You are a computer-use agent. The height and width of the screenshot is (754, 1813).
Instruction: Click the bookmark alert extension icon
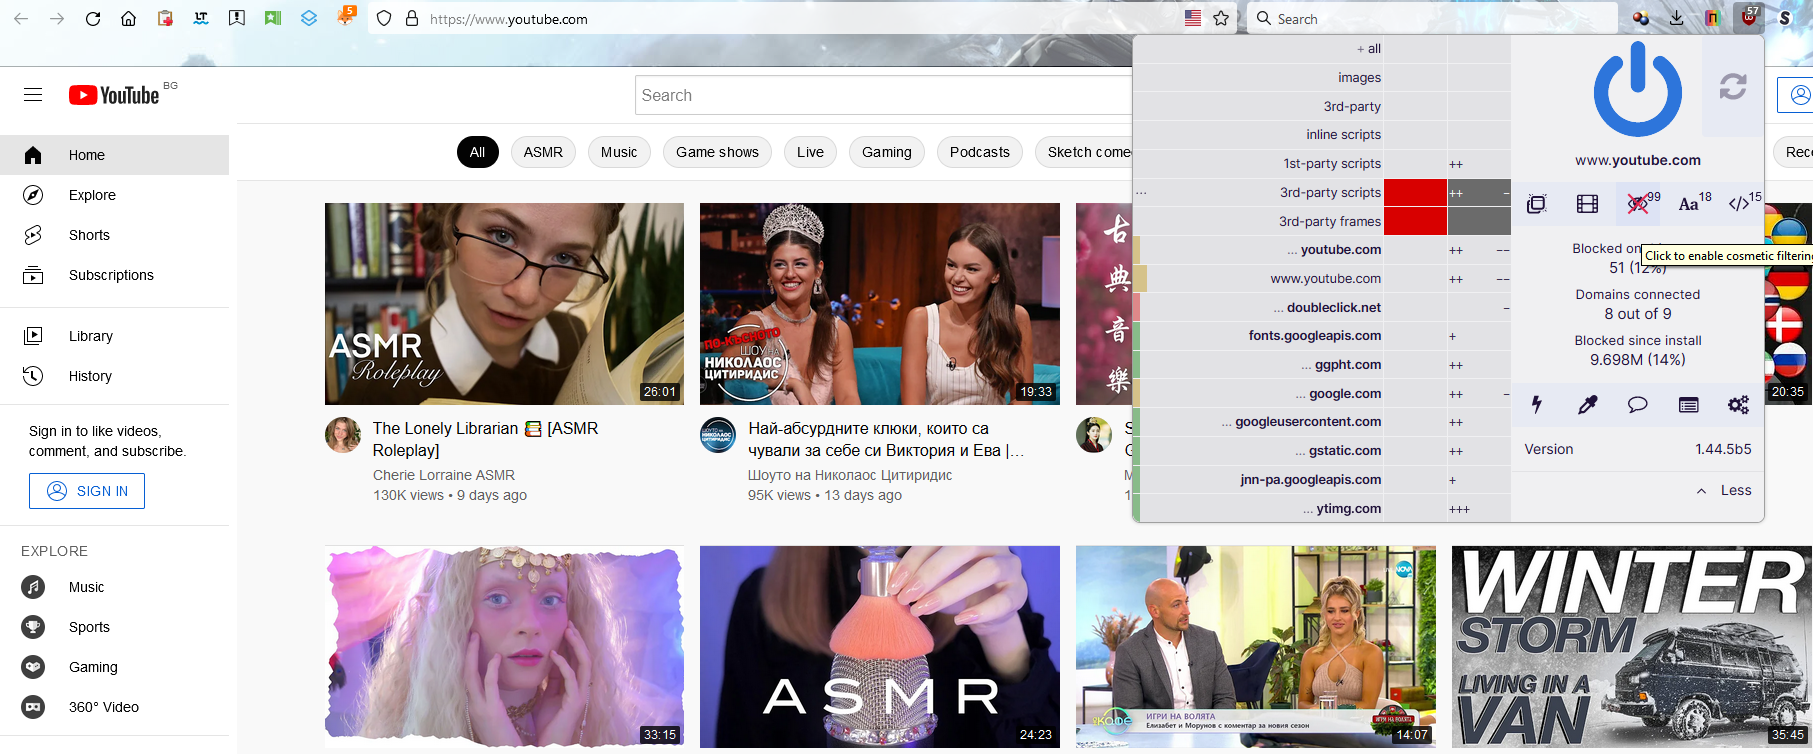tap(237, 18)
